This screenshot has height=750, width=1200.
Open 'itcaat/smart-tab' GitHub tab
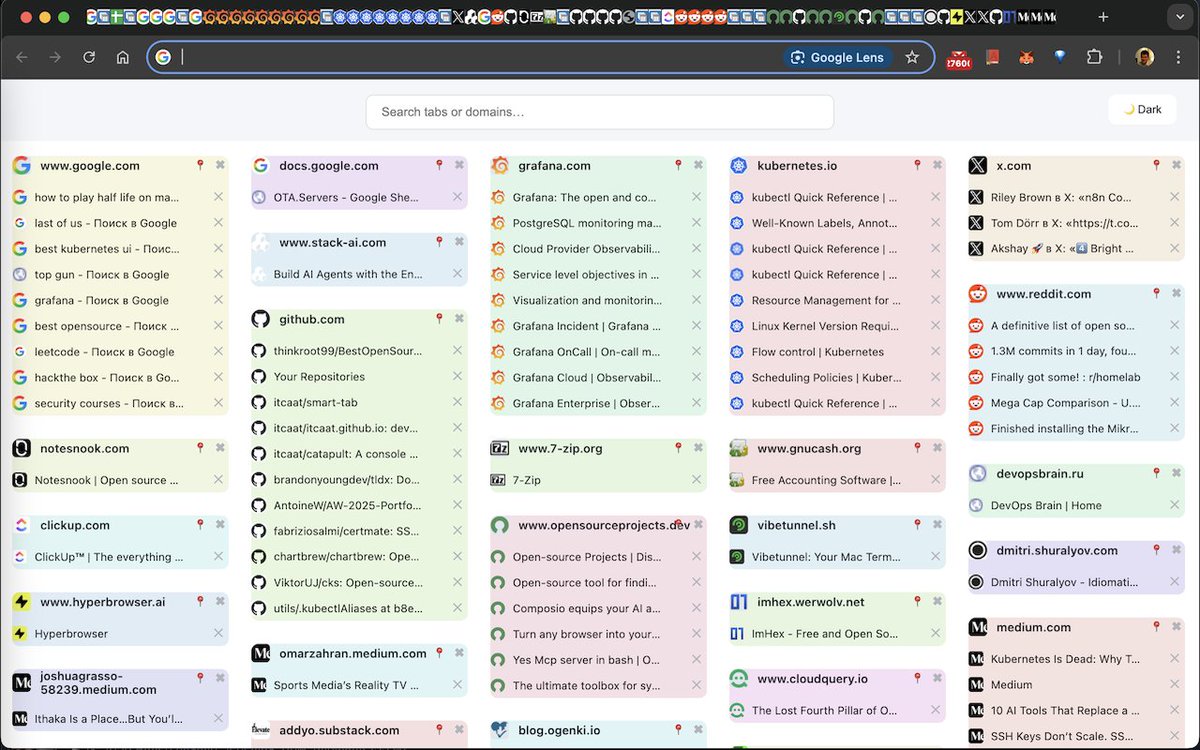coord(316,402)
